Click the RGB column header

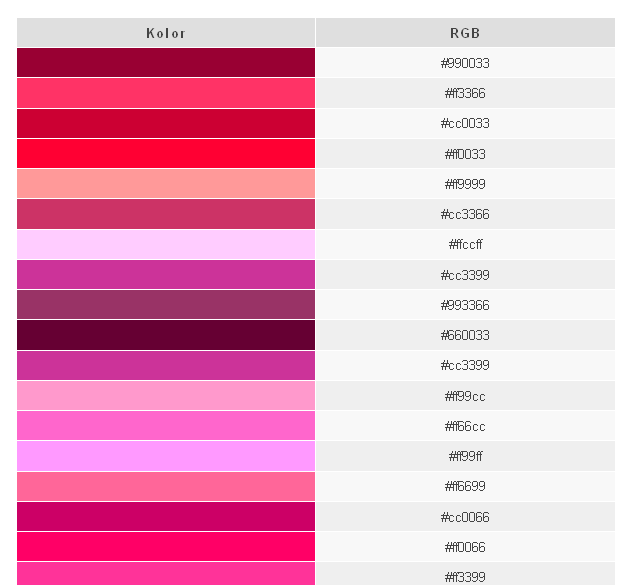pyautogui.click(x=465, y=33)
